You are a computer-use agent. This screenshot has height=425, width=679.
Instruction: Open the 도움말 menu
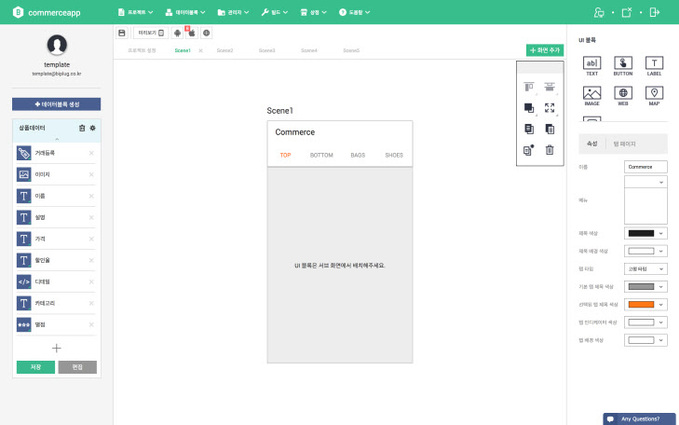coord(354,12)
